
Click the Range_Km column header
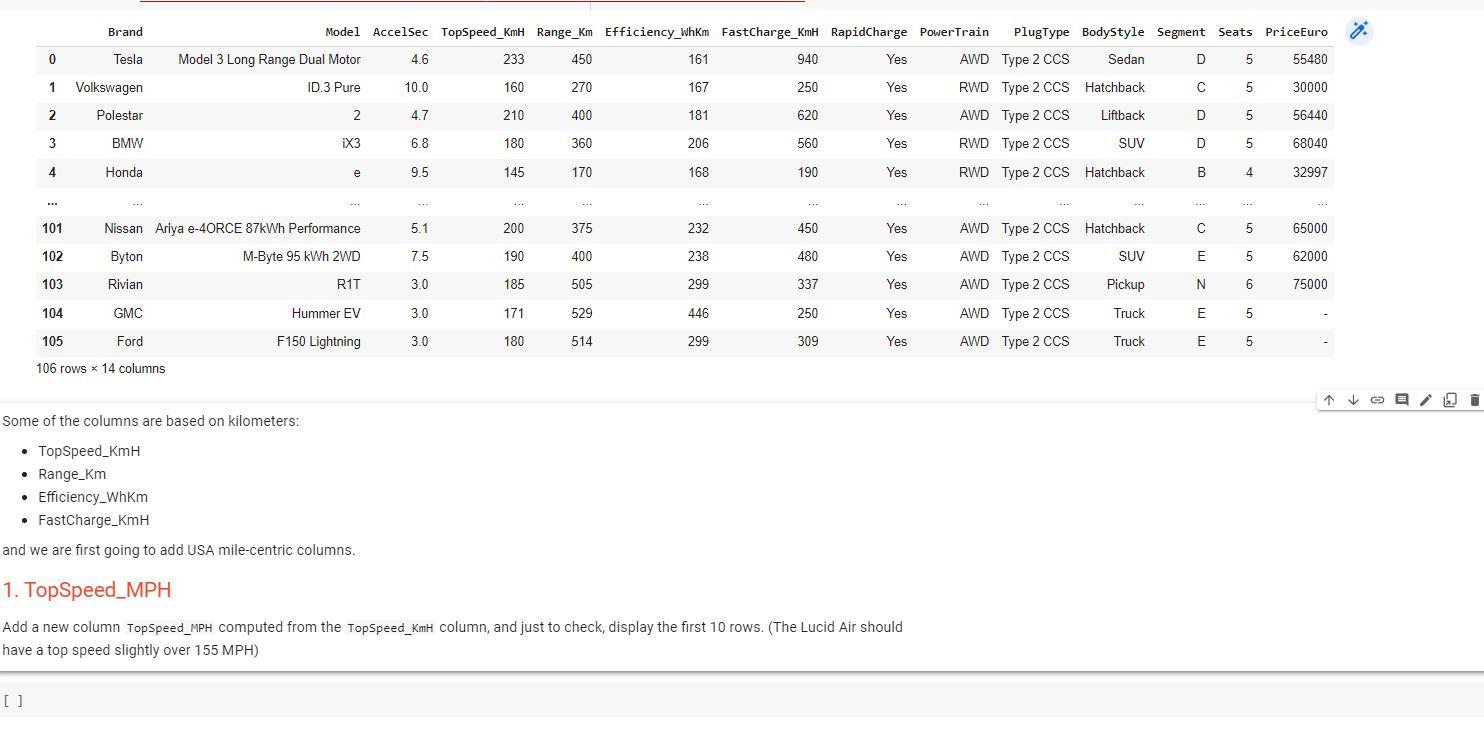click(565, 32)
